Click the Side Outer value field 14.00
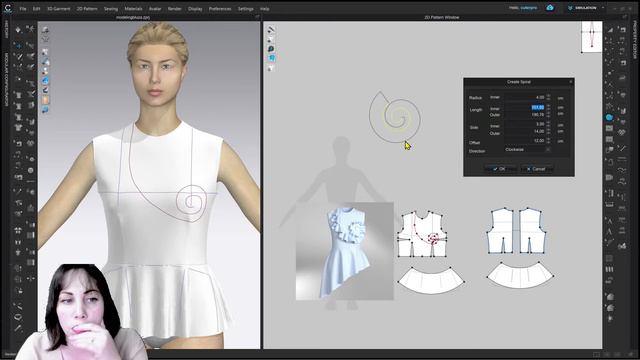 (x=524, y=131)
